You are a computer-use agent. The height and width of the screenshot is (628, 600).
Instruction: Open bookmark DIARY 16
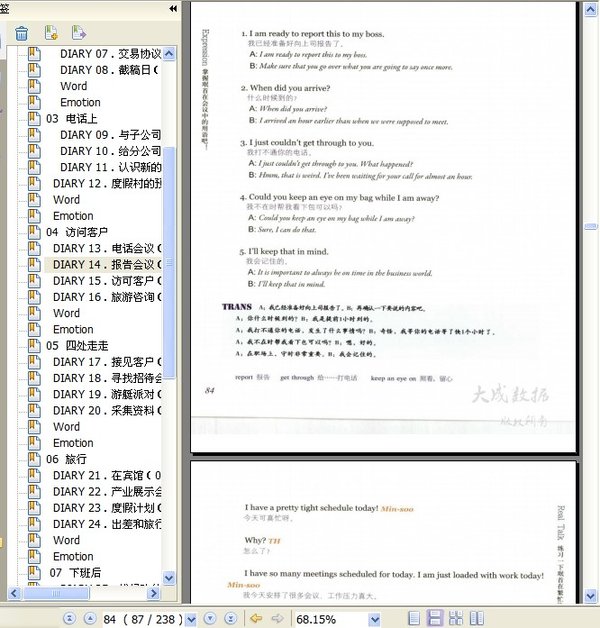coord(107,297)
